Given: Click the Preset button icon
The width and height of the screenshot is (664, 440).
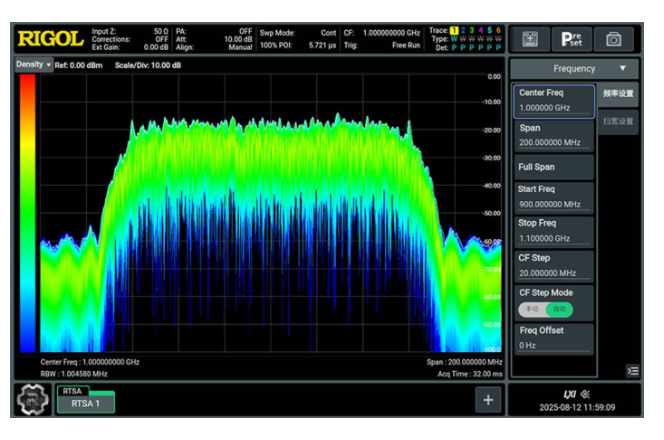Looking at the screenshot, I should pos(572,39).
